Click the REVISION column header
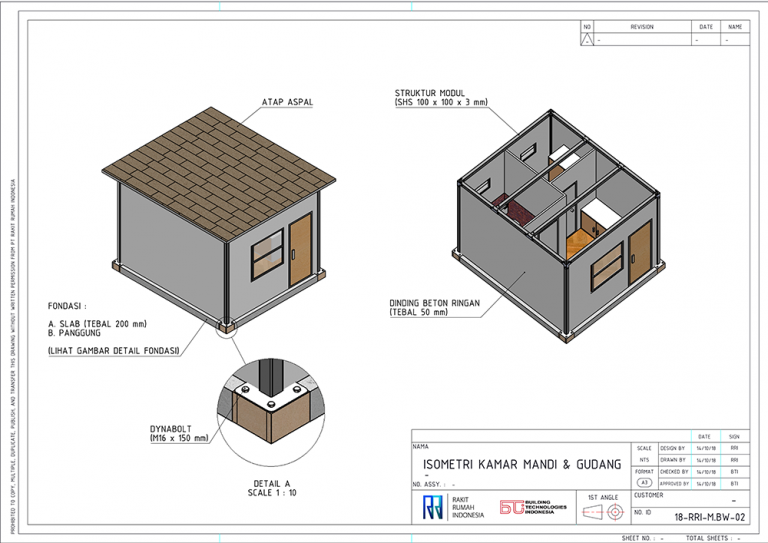Image resolution: width=768 pixels, height=543 pixels. pyautogui.click(x=641, y=27)
